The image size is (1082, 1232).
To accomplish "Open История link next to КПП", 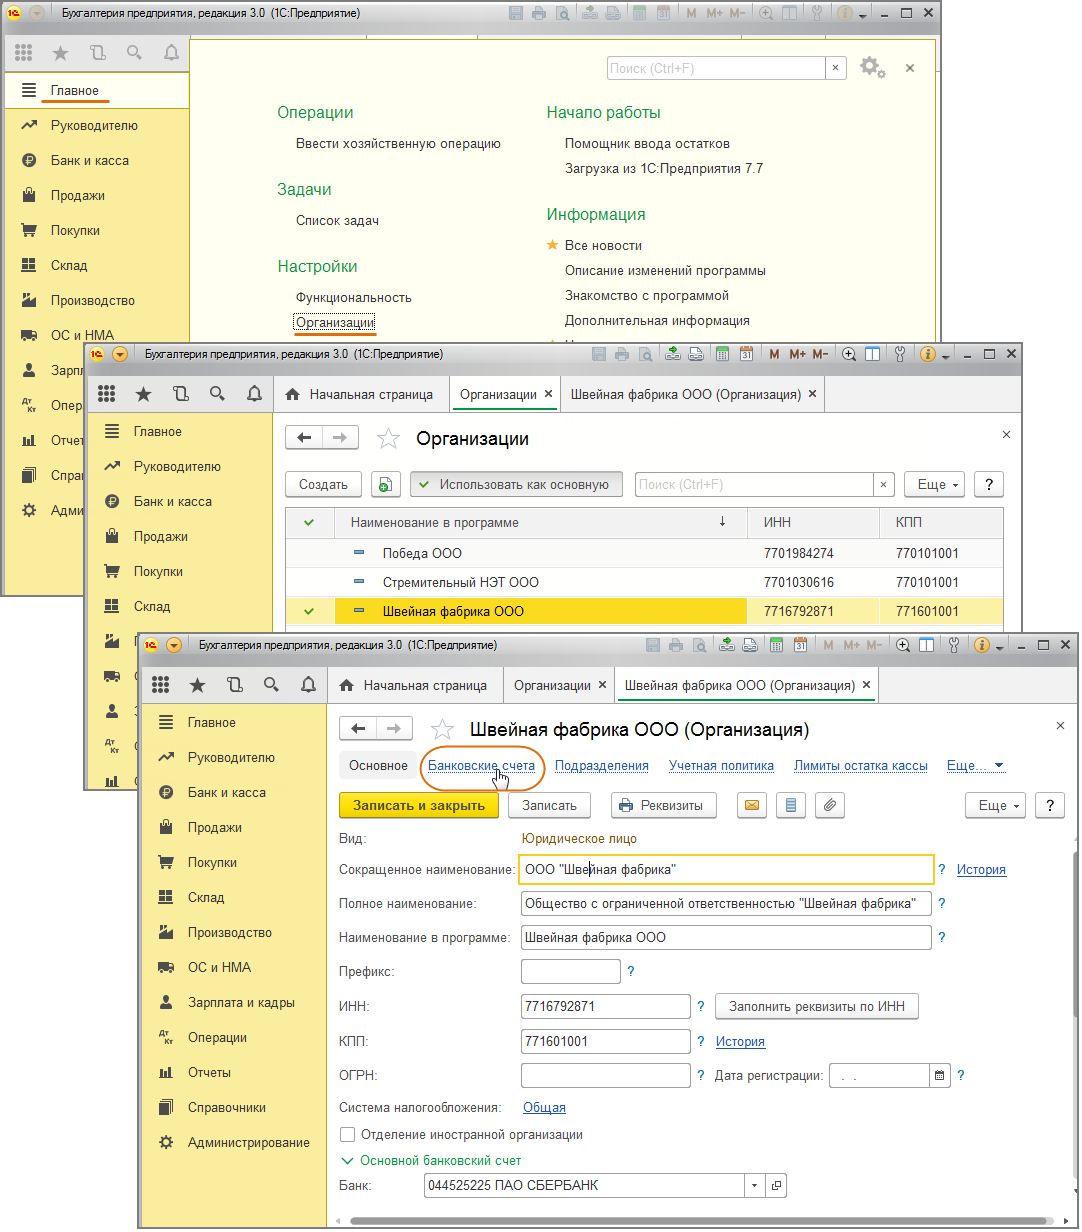I will pos(740,1041).
